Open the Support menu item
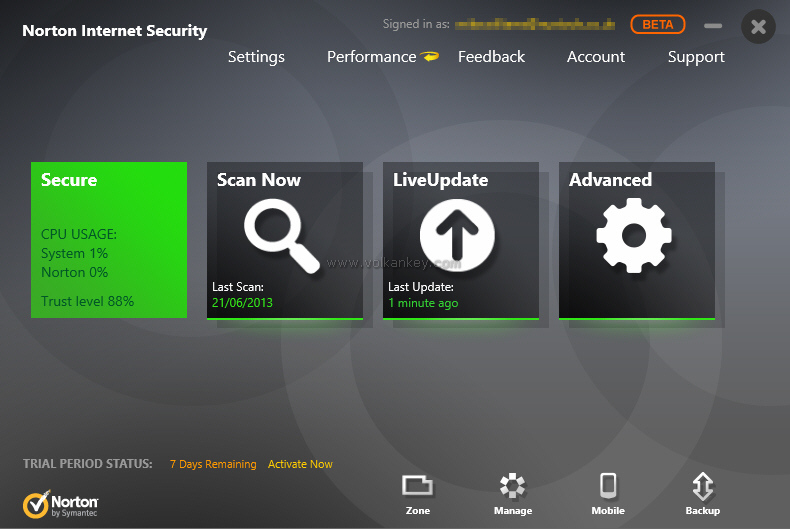Image resolution: width=790 pixels, height=529 pixels. pyautogui.click(x=696, y=57)
